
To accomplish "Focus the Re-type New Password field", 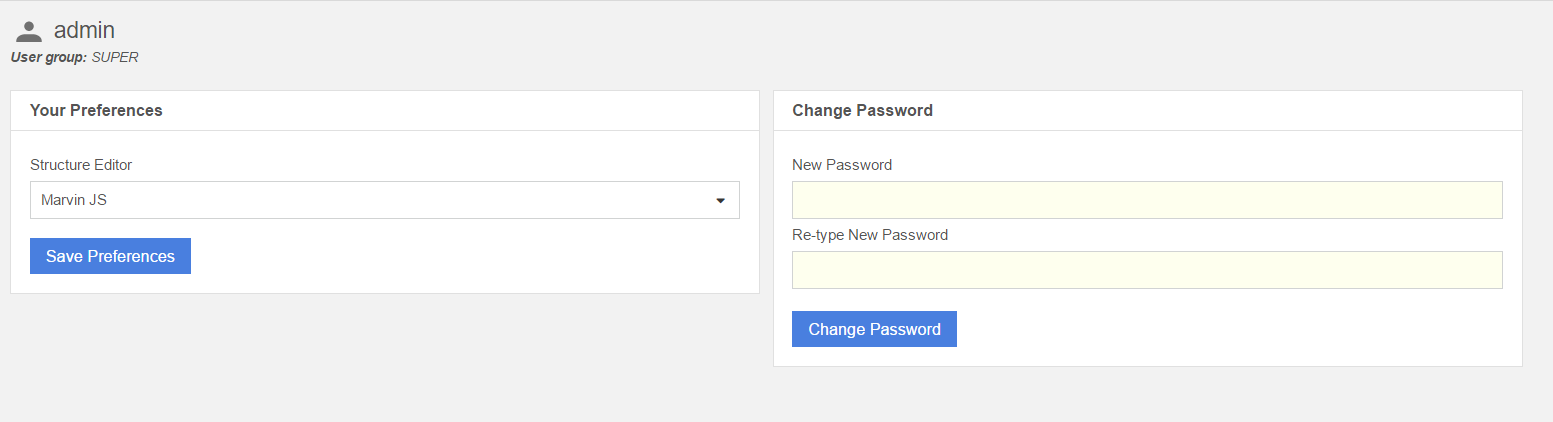I will pyautogui.click(x=1147, y=270).
